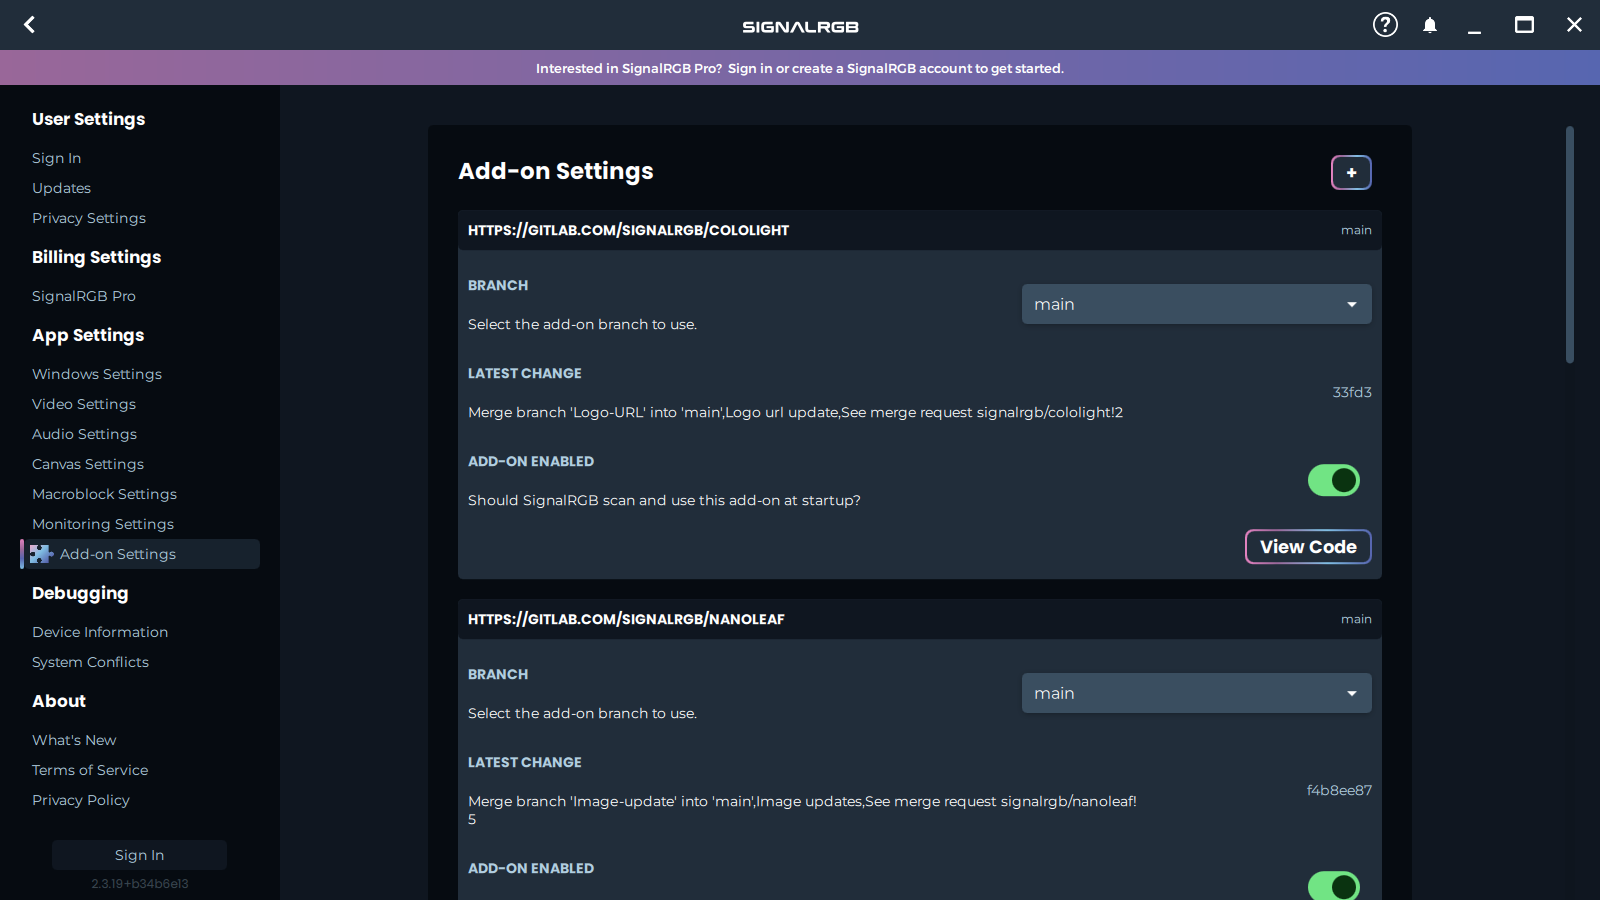Image resolution: width=1600 pixels, height=900 pixels.
Task: Open notifications bell icon
Action: coord(1430,25)
